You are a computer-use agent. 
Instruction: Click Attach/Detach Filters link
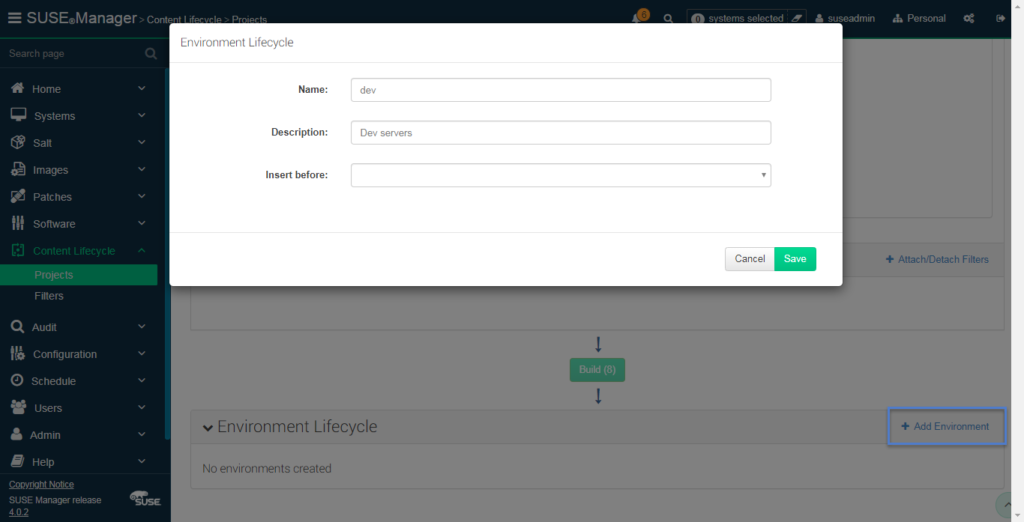tap(937, 259)
